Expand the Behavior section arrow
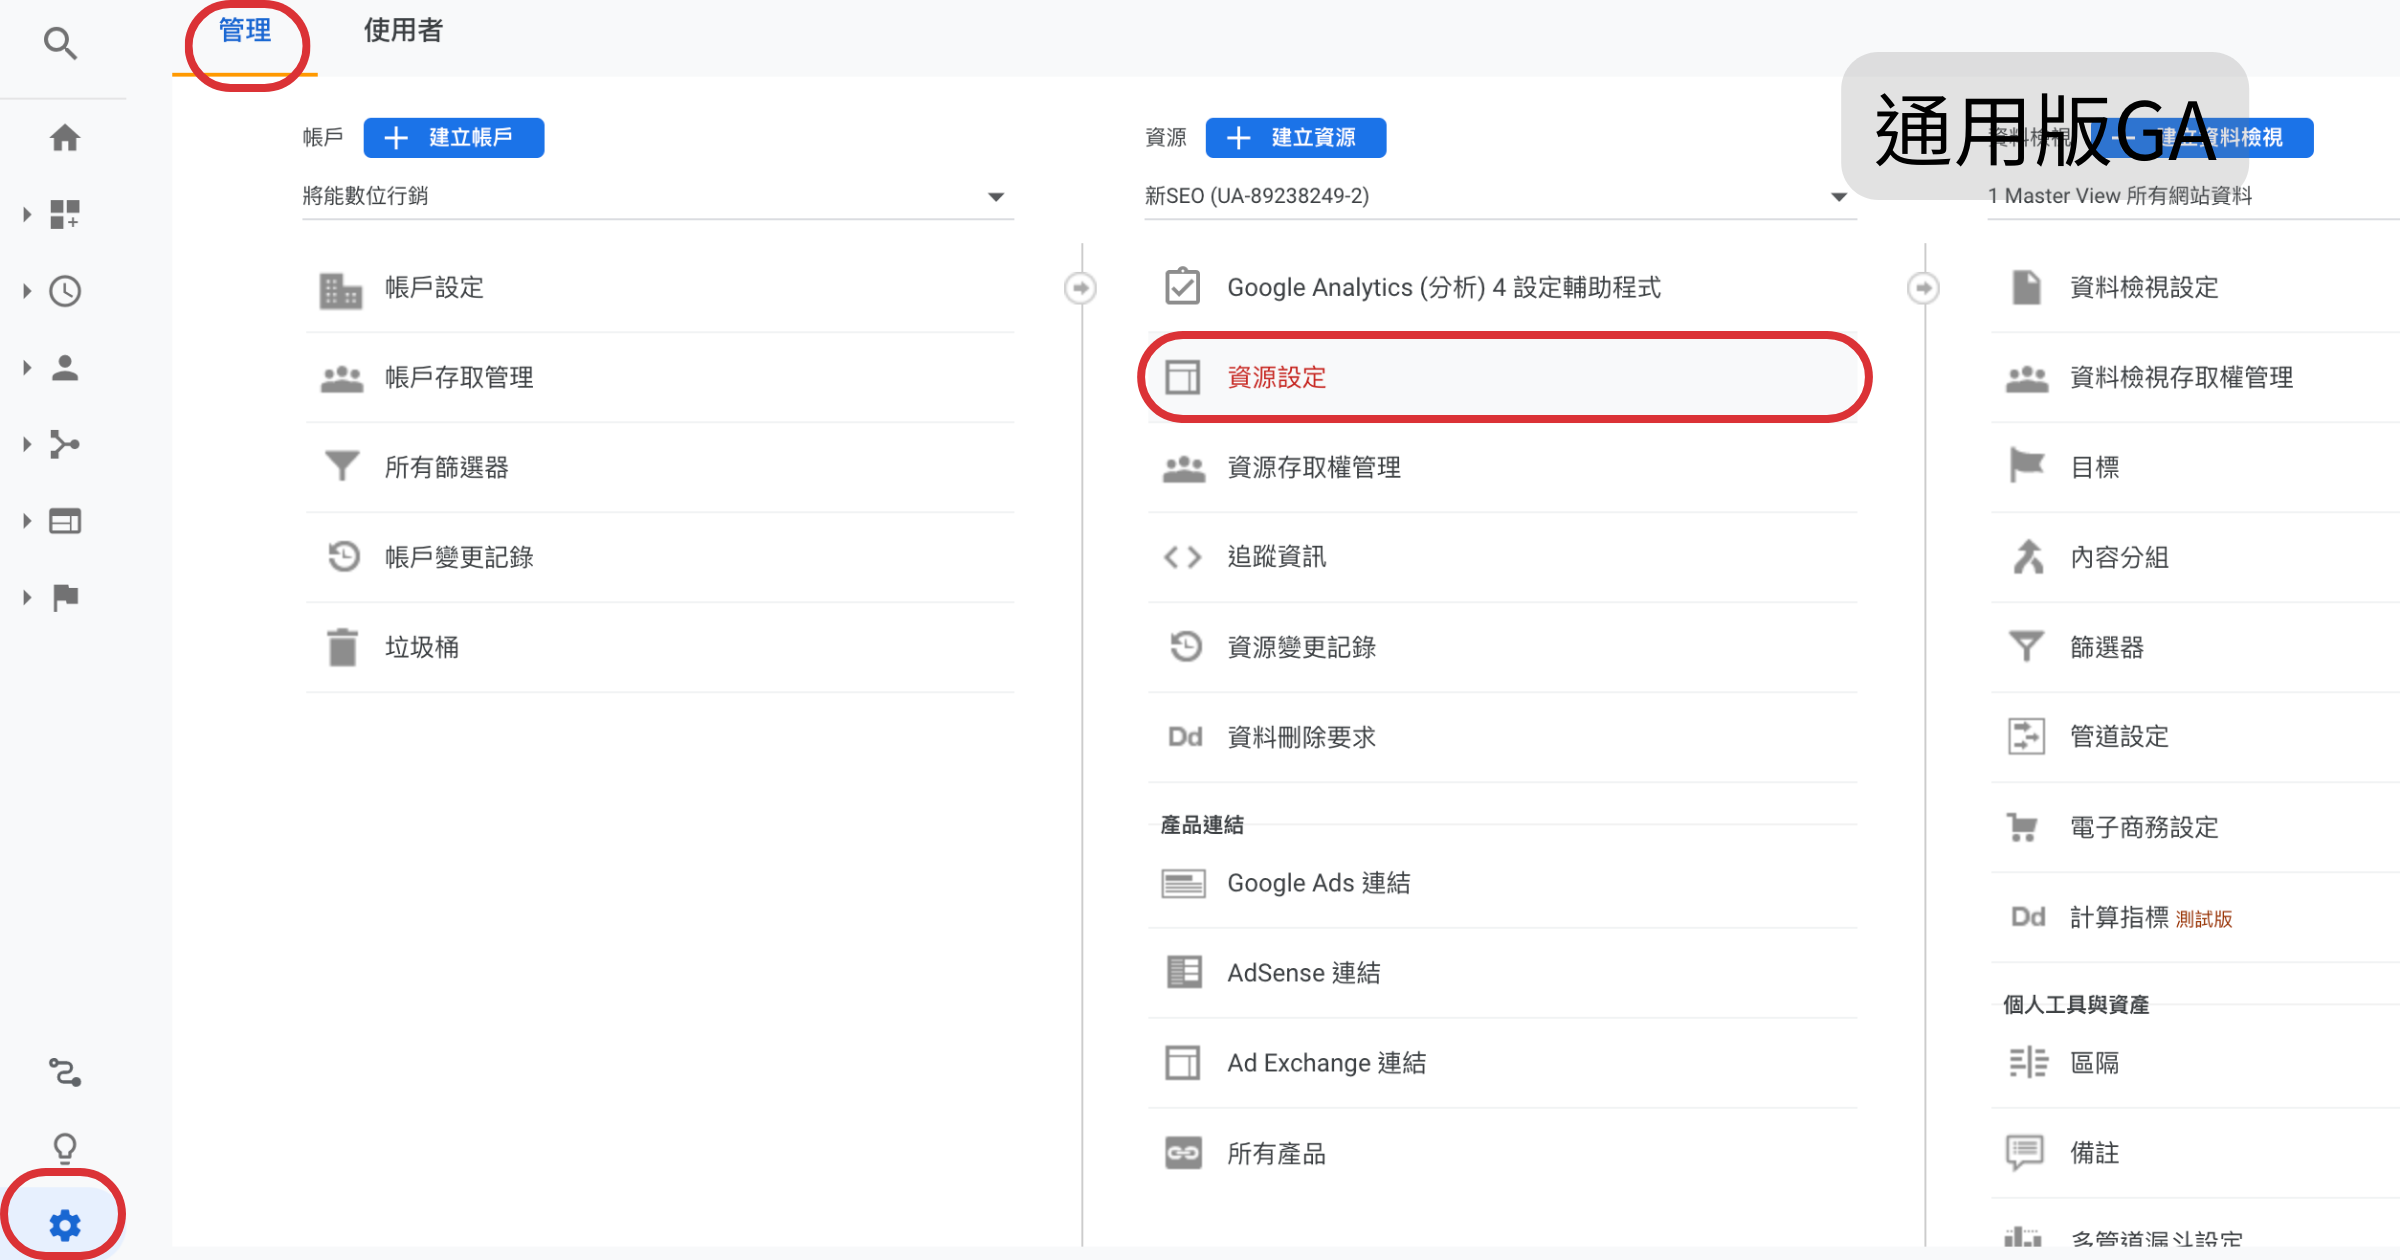 tap(27, 521)
